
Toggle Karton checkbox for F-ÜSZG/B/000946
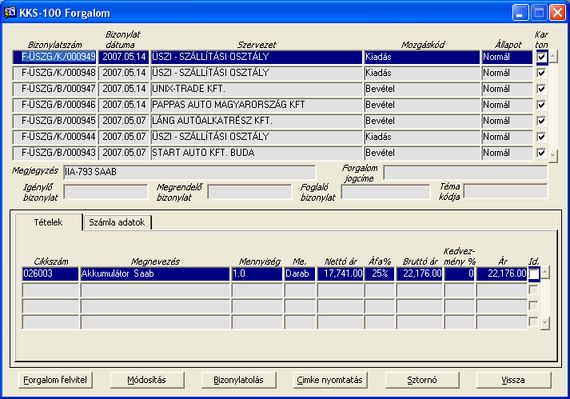(542, 105)
